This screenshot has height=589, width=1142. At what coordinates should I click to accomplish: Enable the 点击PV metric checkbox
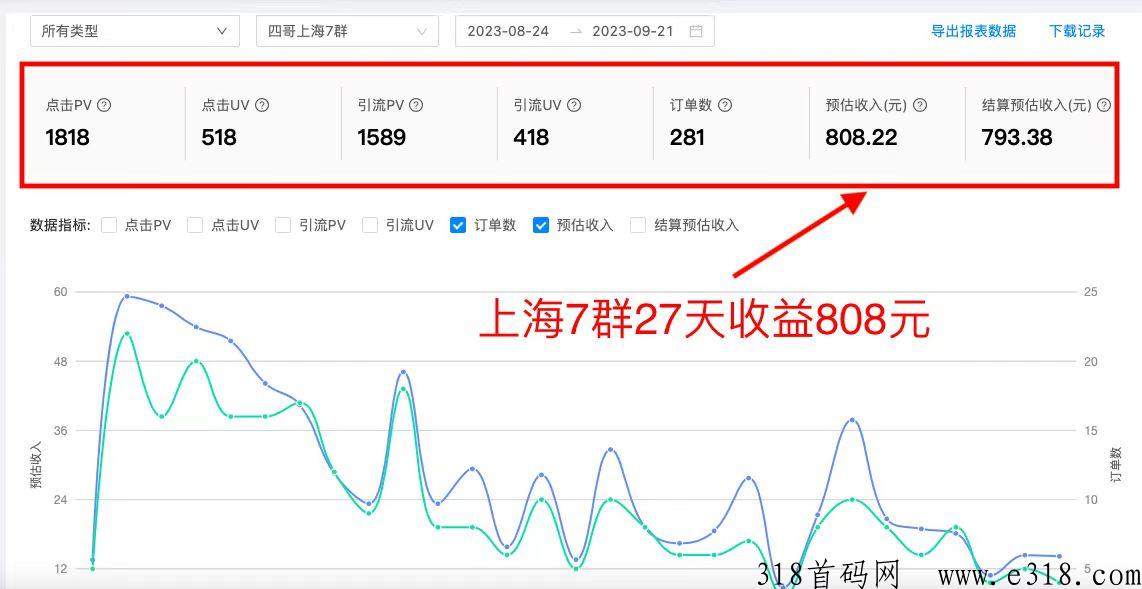(109, 225)
